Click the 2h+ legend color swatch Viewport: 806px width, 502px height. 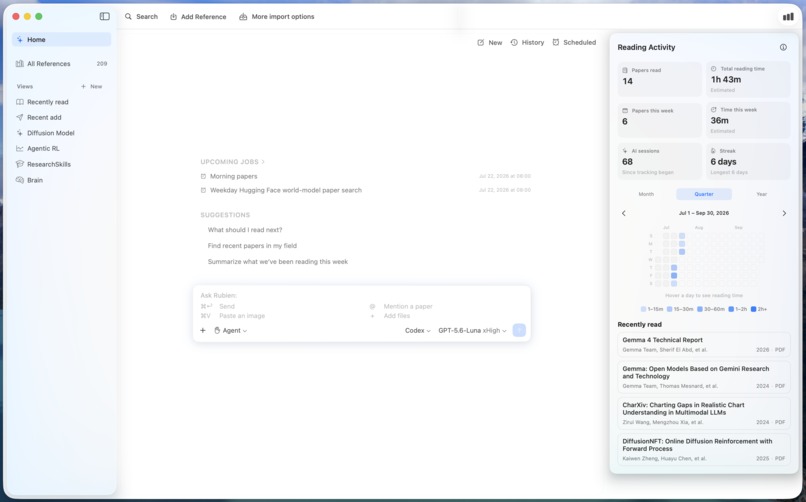[753, 309]
